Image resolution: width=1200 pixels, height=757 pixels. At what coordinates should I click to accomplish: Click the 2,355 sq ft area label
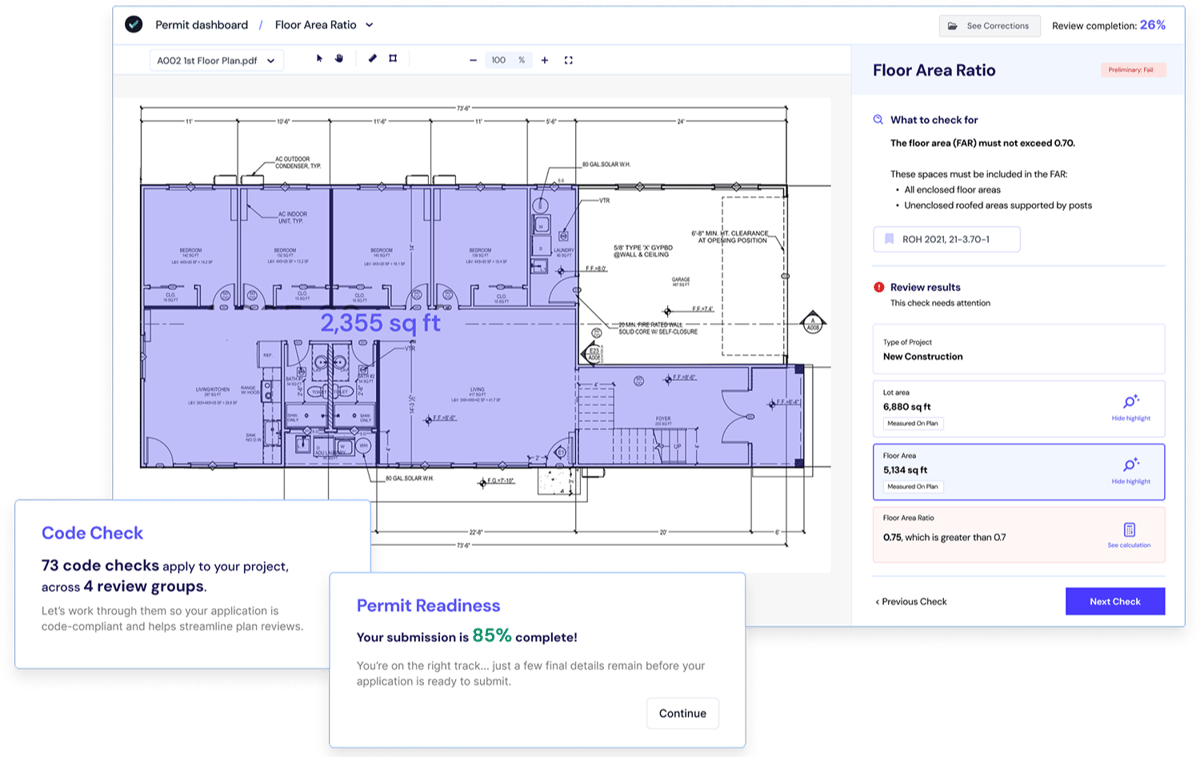(x=380, y=322)
